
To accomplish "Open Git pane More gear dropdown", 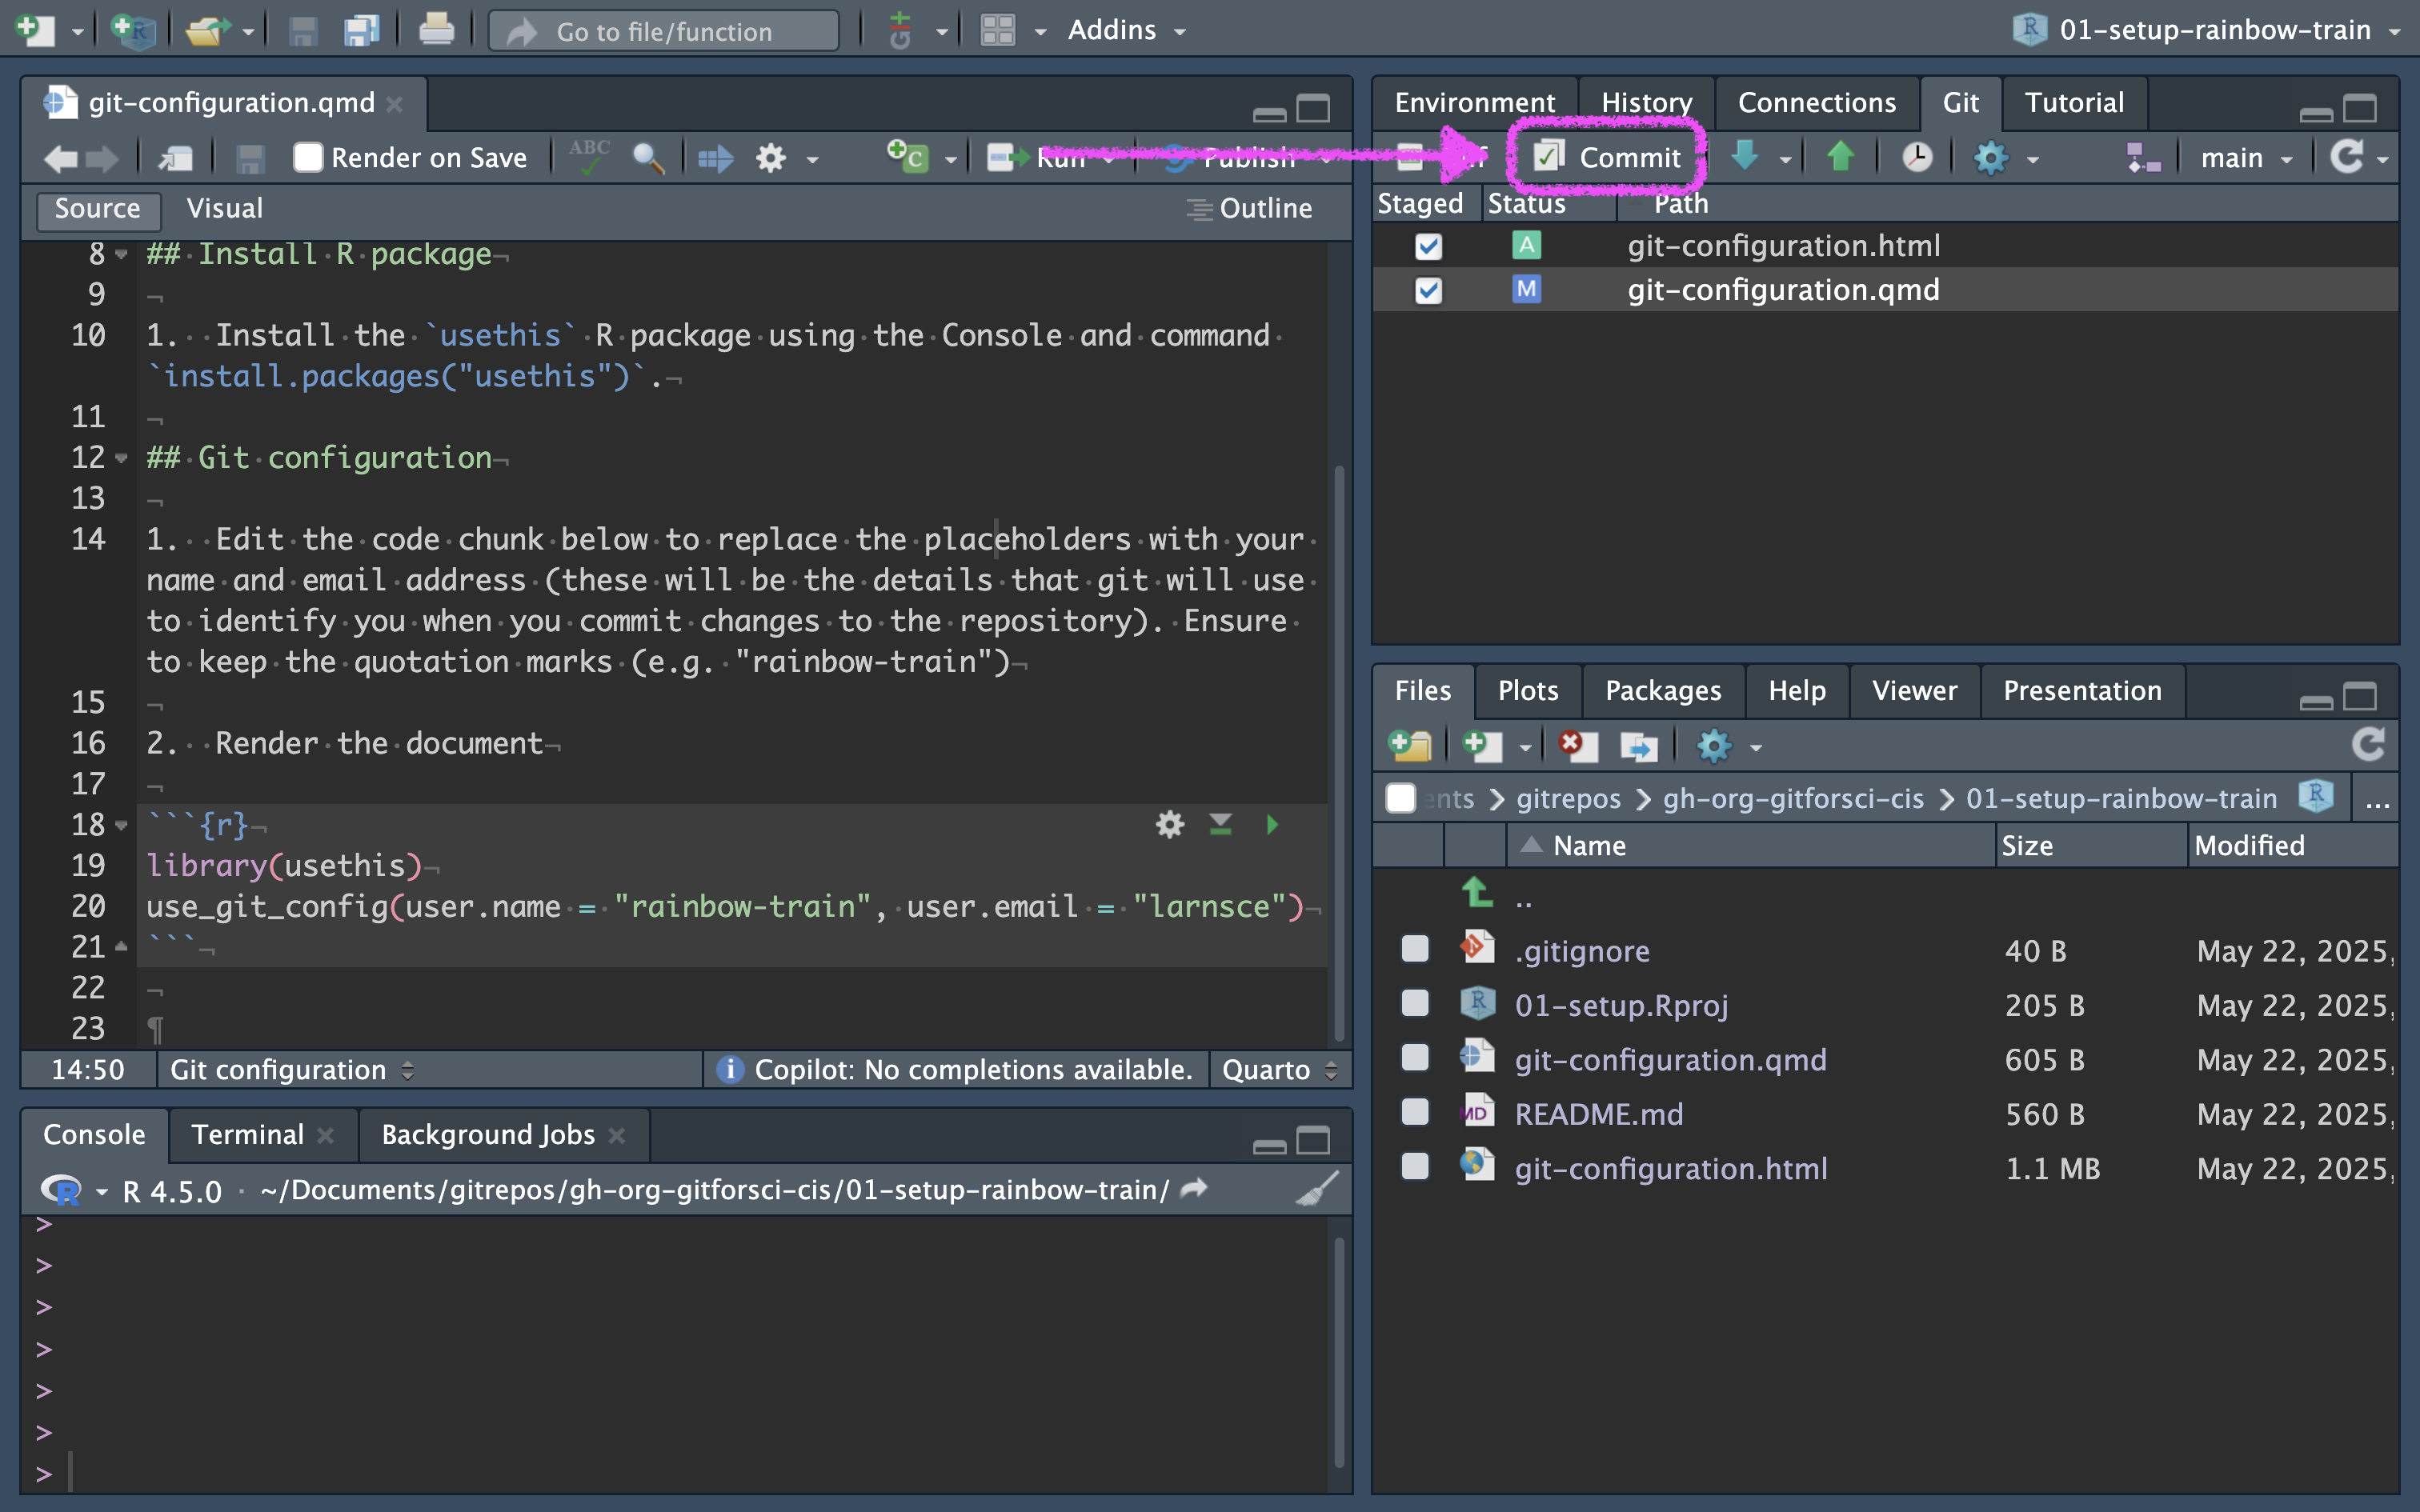I will click(x=2004, y=158).
